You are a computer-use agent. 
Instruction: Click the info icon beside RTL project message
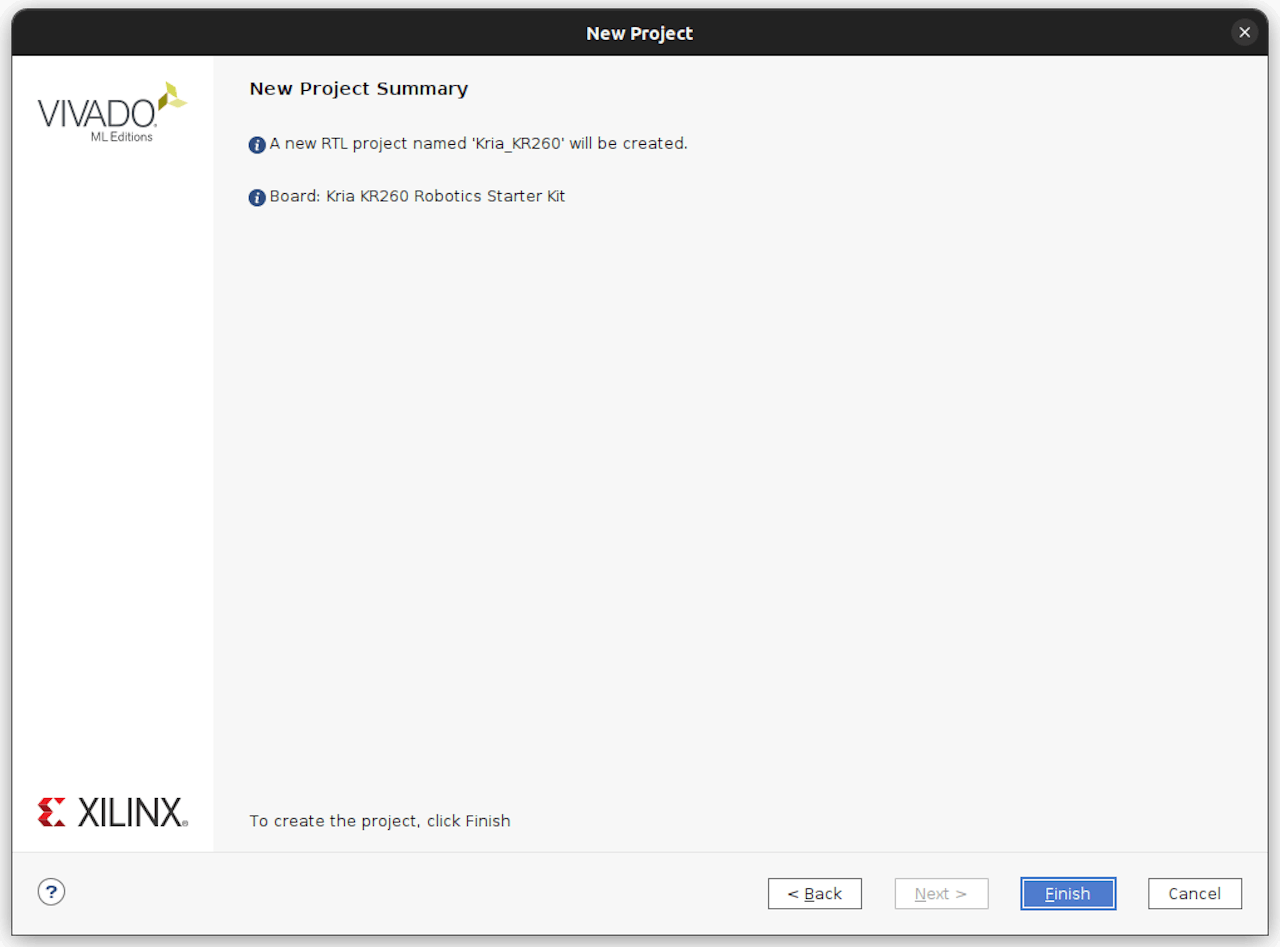[257, 145]
